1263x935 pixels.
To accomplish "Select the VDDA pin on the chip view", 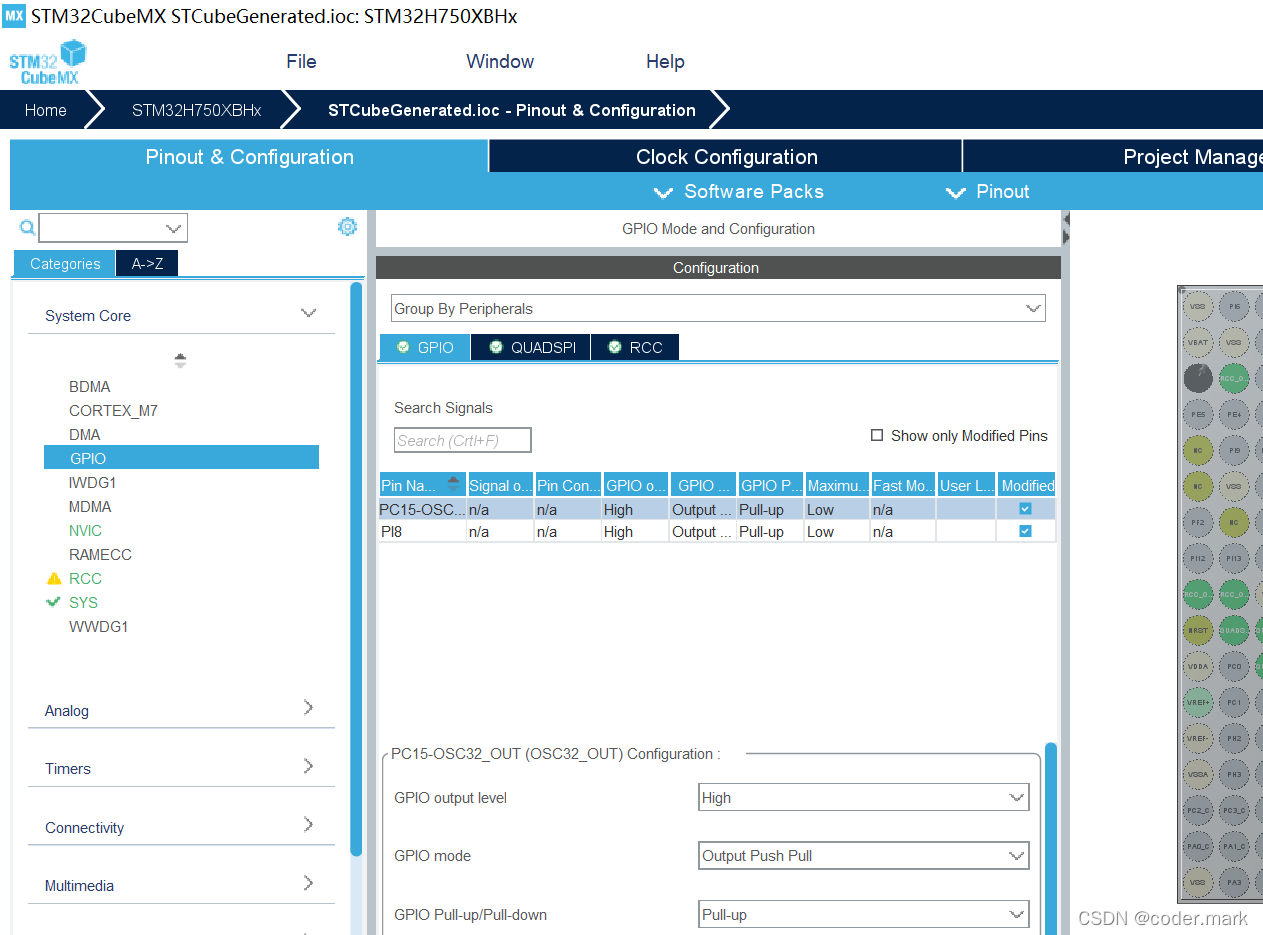I will [x=1198, y=666].
